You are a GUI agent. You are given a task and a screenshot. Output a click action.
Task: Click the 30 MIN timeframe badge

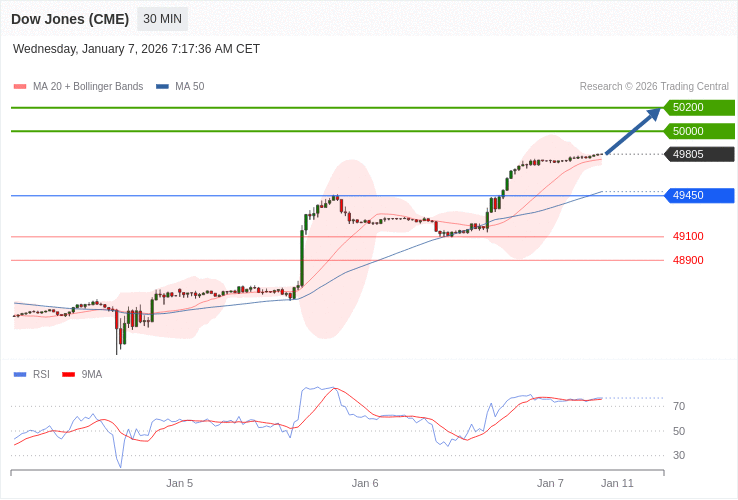[x=162, y=19]
